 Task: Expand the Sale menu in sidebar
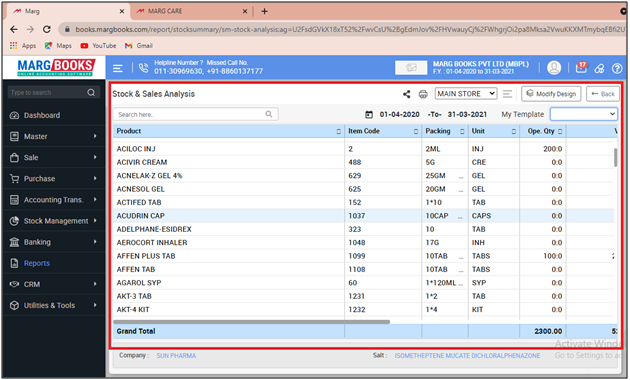click(53, 157)
